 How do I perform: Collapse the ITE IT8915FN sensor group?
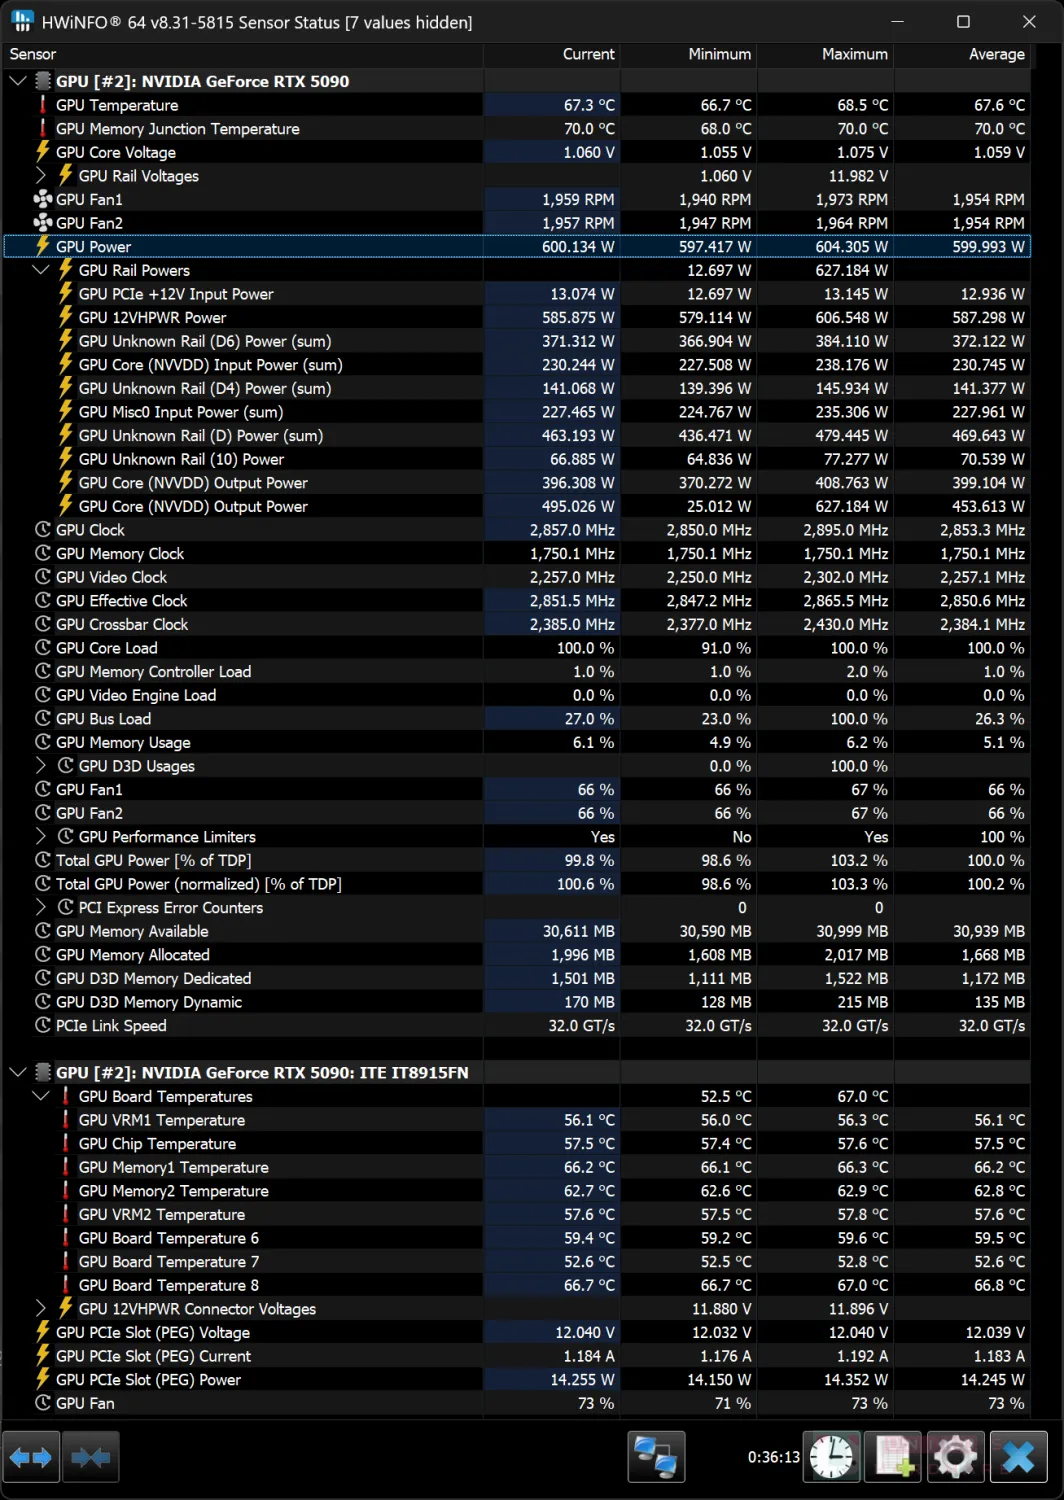(18, 1073)
